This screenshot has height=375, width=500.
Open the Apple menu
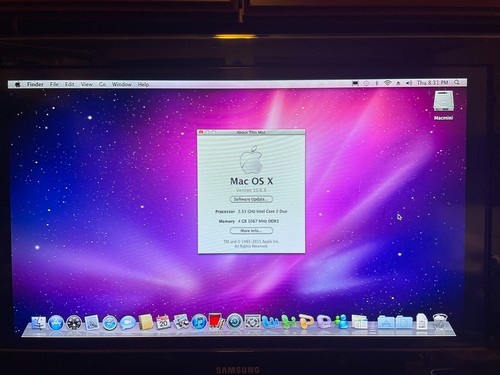[x=18, y=85]
